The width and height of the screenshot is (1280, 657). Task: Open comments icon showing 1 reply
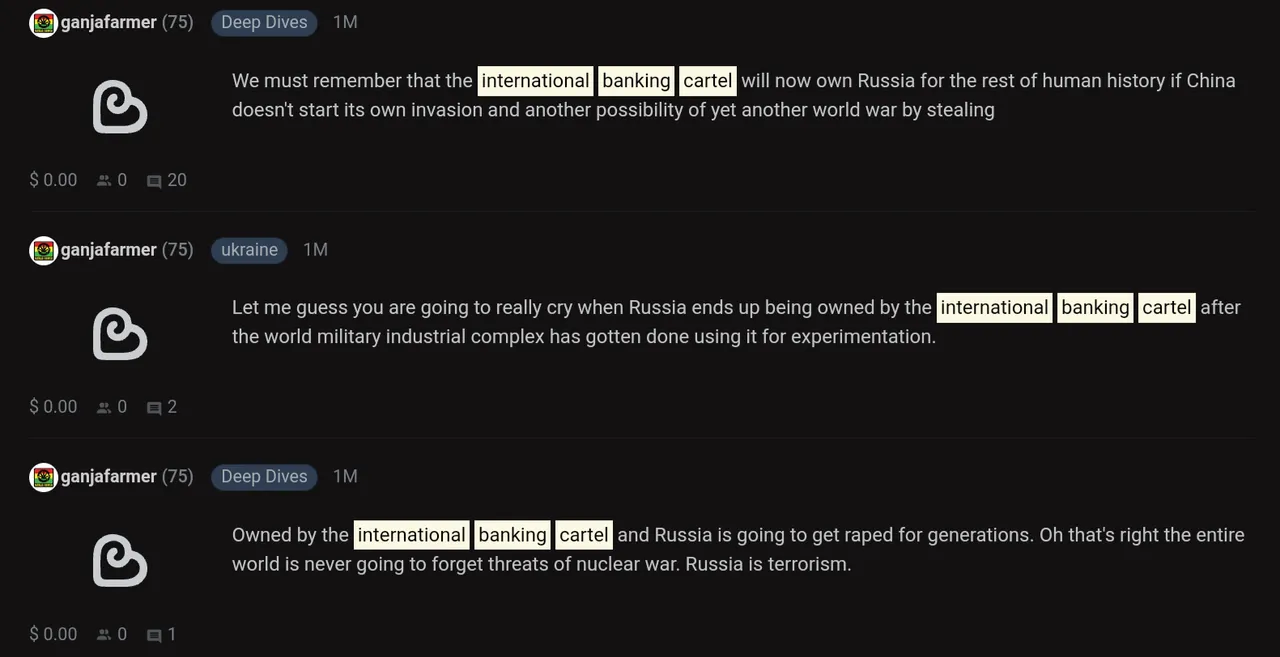154,635
